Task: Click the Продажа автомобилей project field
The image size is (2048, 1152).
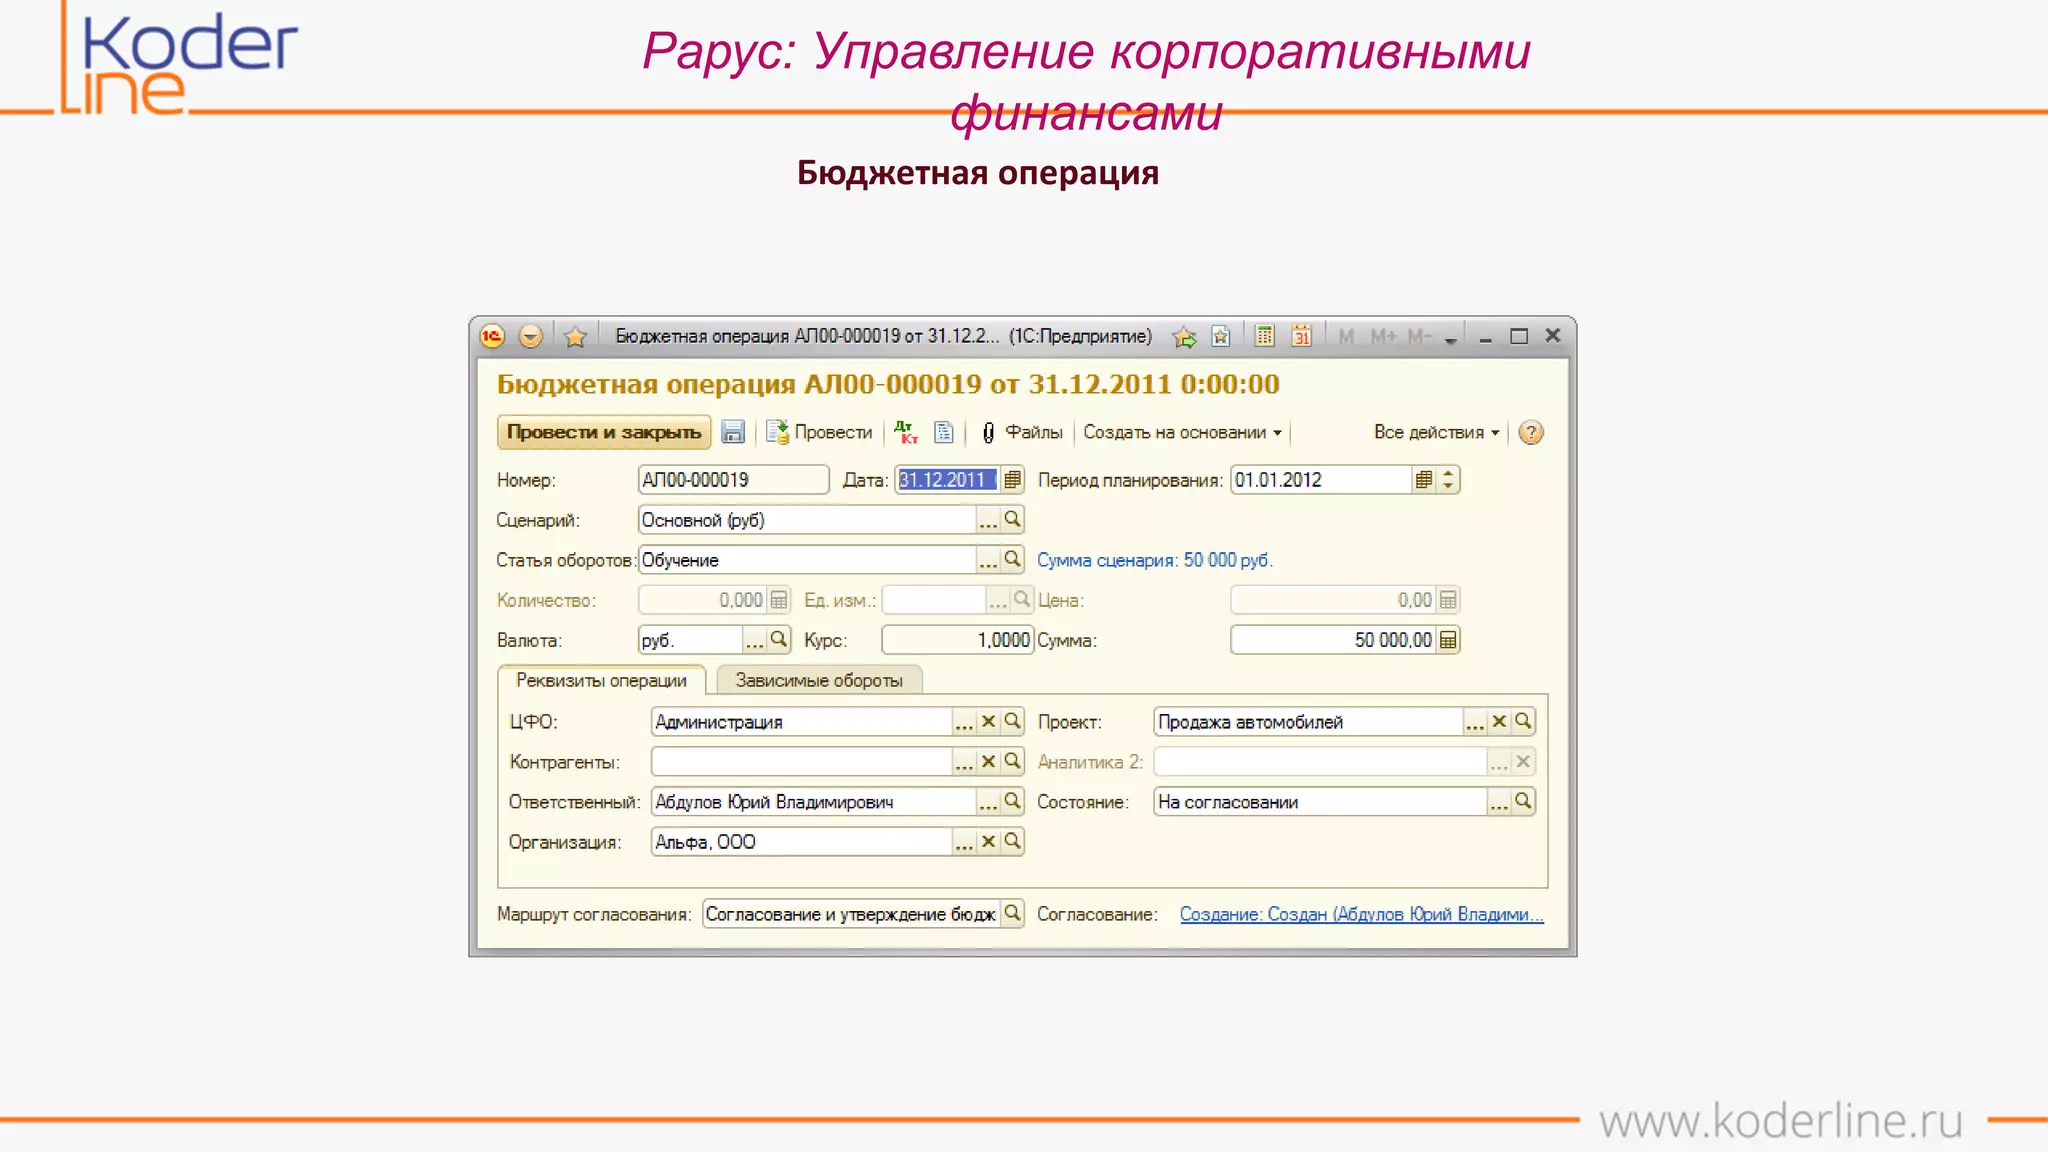Action: click(1309, 722)
